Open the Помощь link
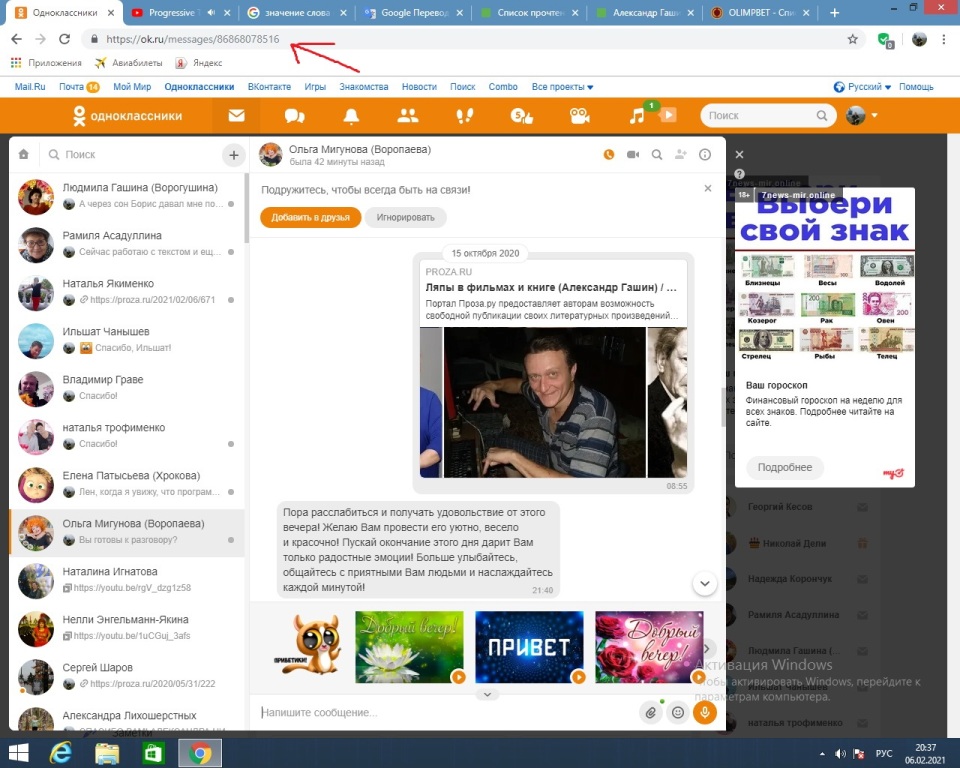 916,87
